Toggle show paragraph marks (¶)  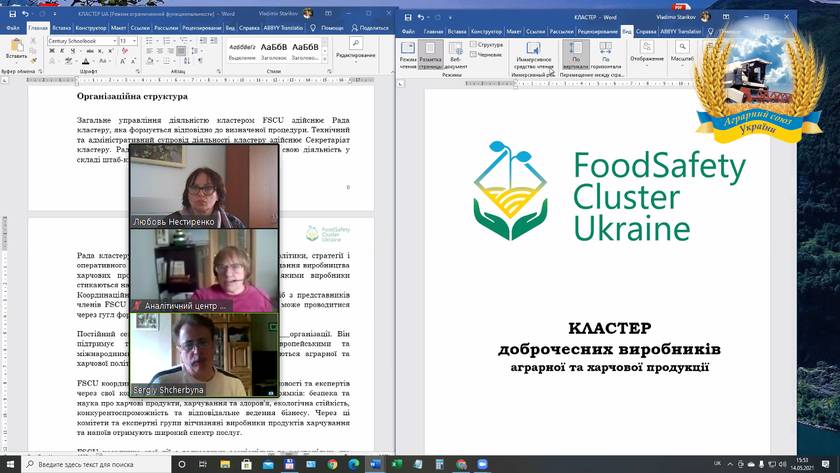[x=200, y=61]
